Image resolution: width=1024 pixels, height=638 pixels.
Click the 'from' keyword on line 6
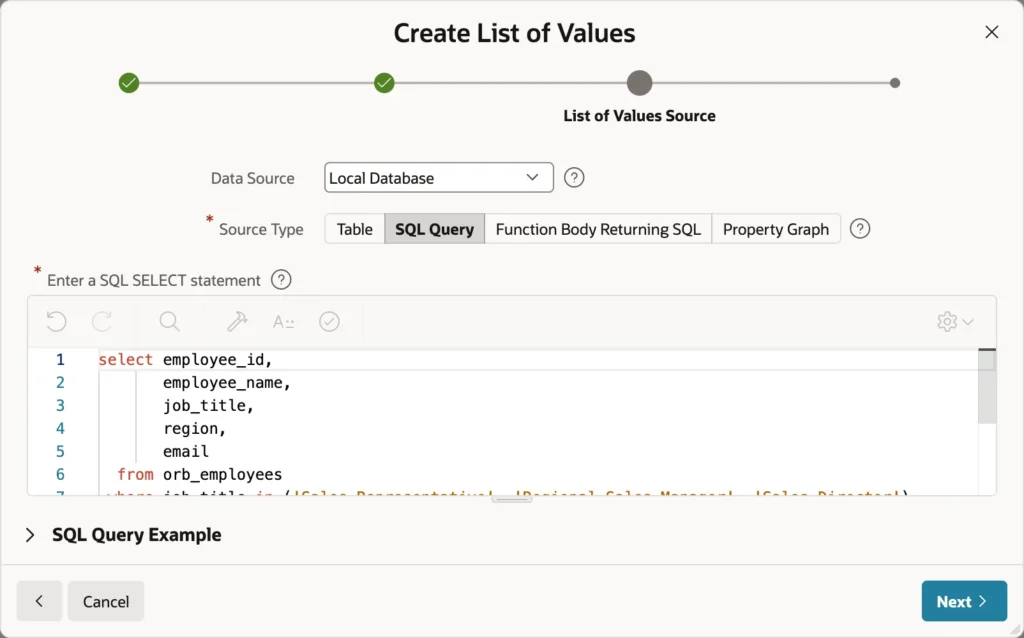[135, 474]
